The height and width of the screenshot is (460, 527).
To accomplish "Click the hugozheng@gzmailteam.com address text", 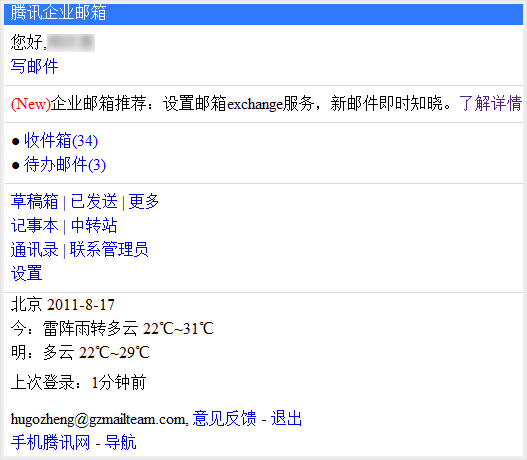I will [98, 419].
